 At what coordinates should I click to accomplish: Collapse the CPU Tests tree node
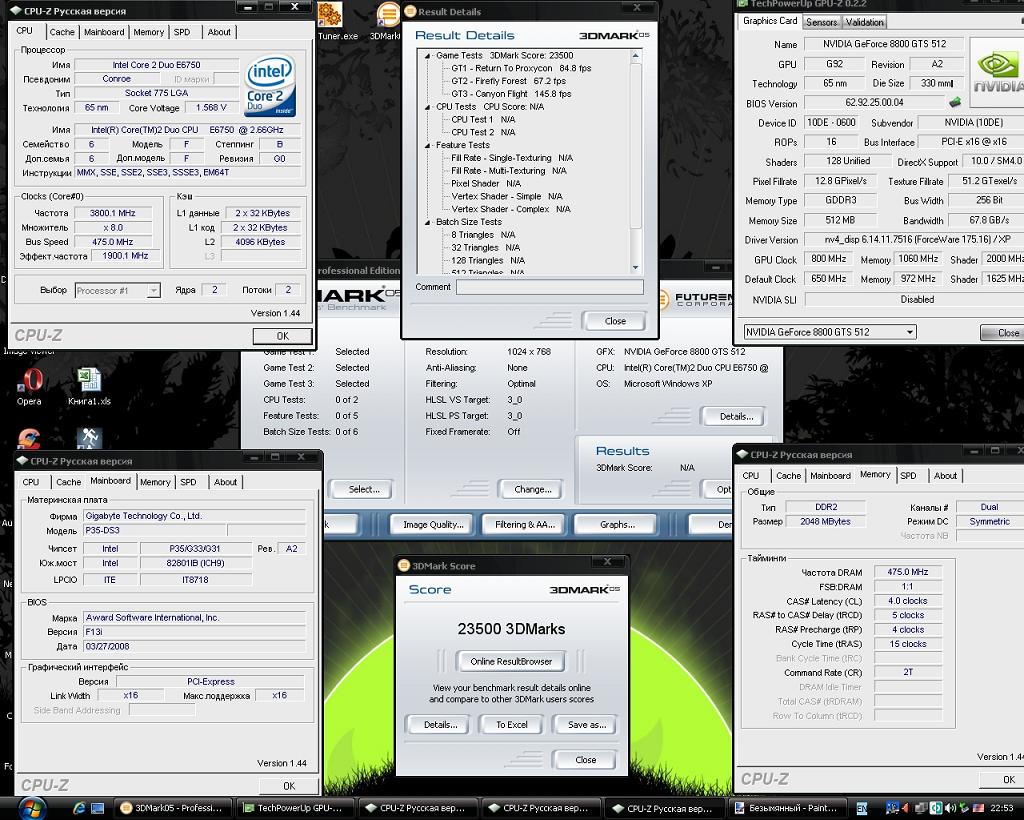click(x=428, y=107)
